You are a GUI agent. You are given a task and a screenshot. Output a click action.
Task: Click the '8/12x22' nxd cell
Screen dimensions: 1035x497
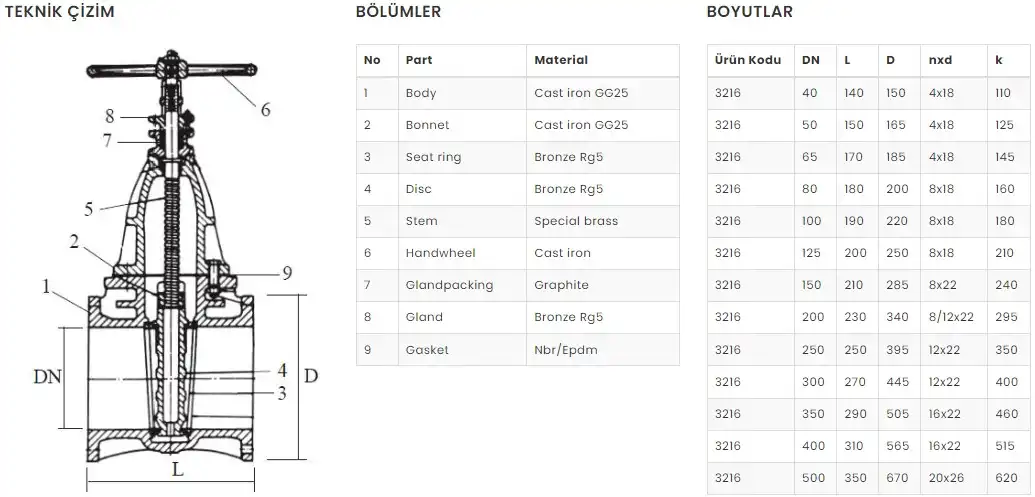[x=951, y=317]
